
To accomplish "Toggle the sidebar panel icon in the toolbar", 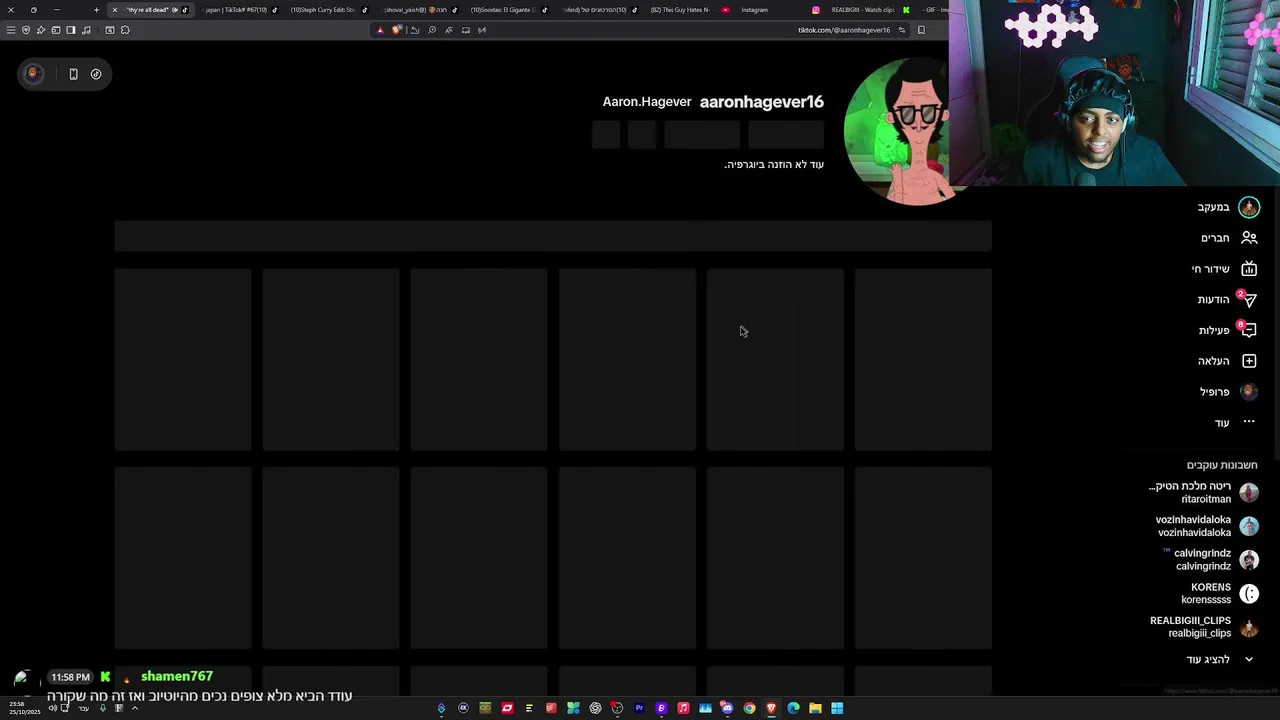I will pos(71,30).
